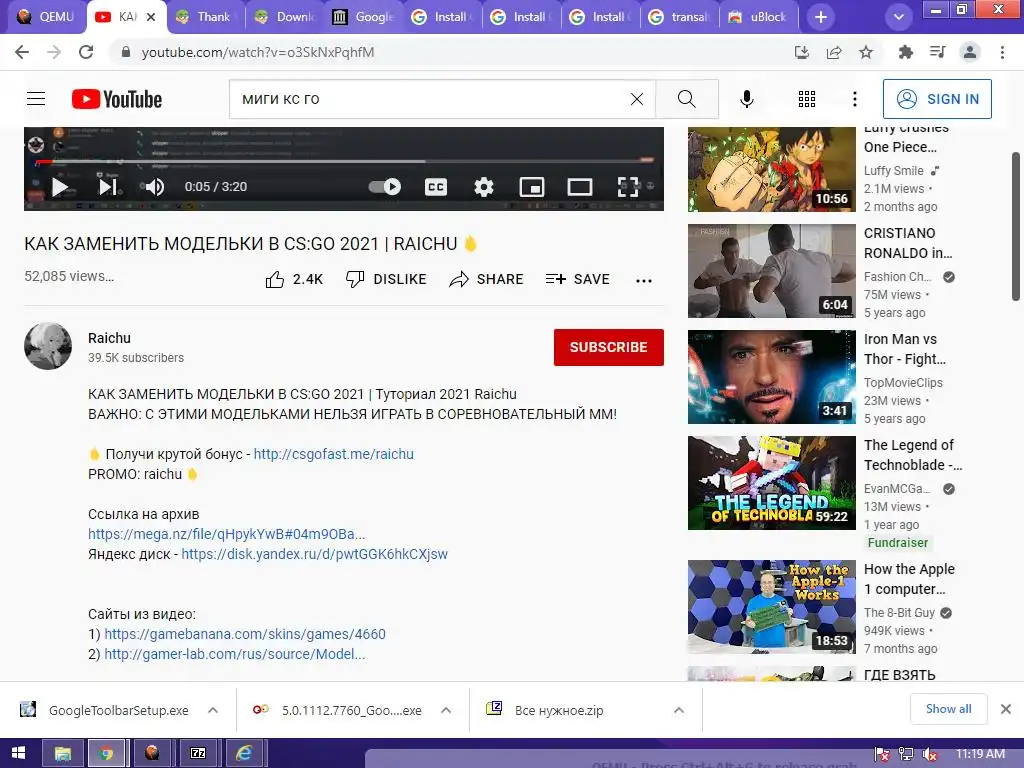Expand 5.0.1112.7760_Goo....exe download options
The width and height of the screenshot is (1024, 768).
pos(446,711)
